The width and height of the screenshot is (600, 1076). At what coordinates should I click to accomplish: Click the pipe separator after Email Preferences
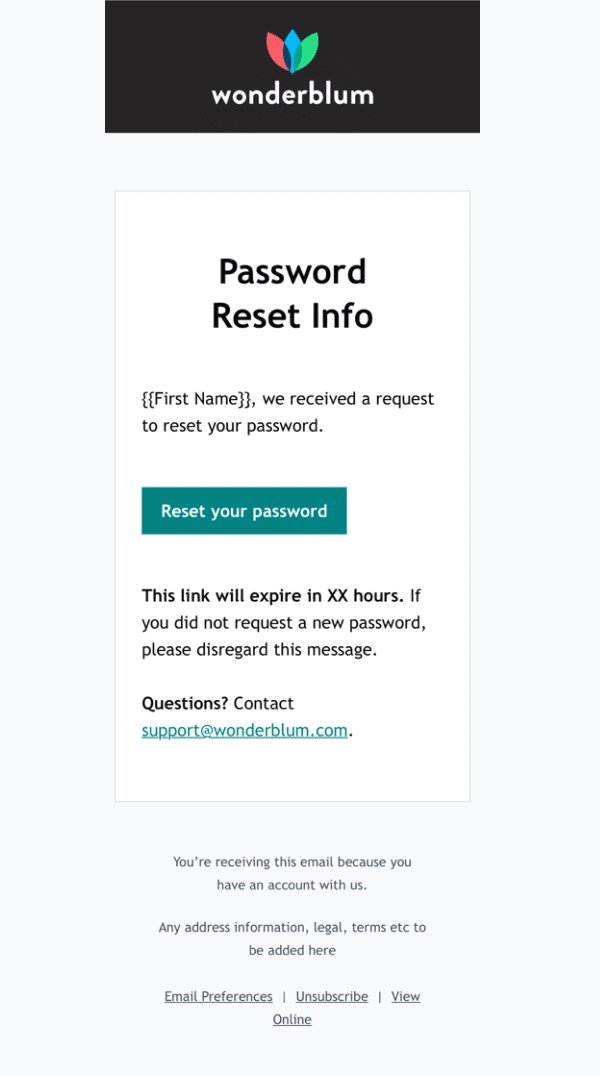284,997
